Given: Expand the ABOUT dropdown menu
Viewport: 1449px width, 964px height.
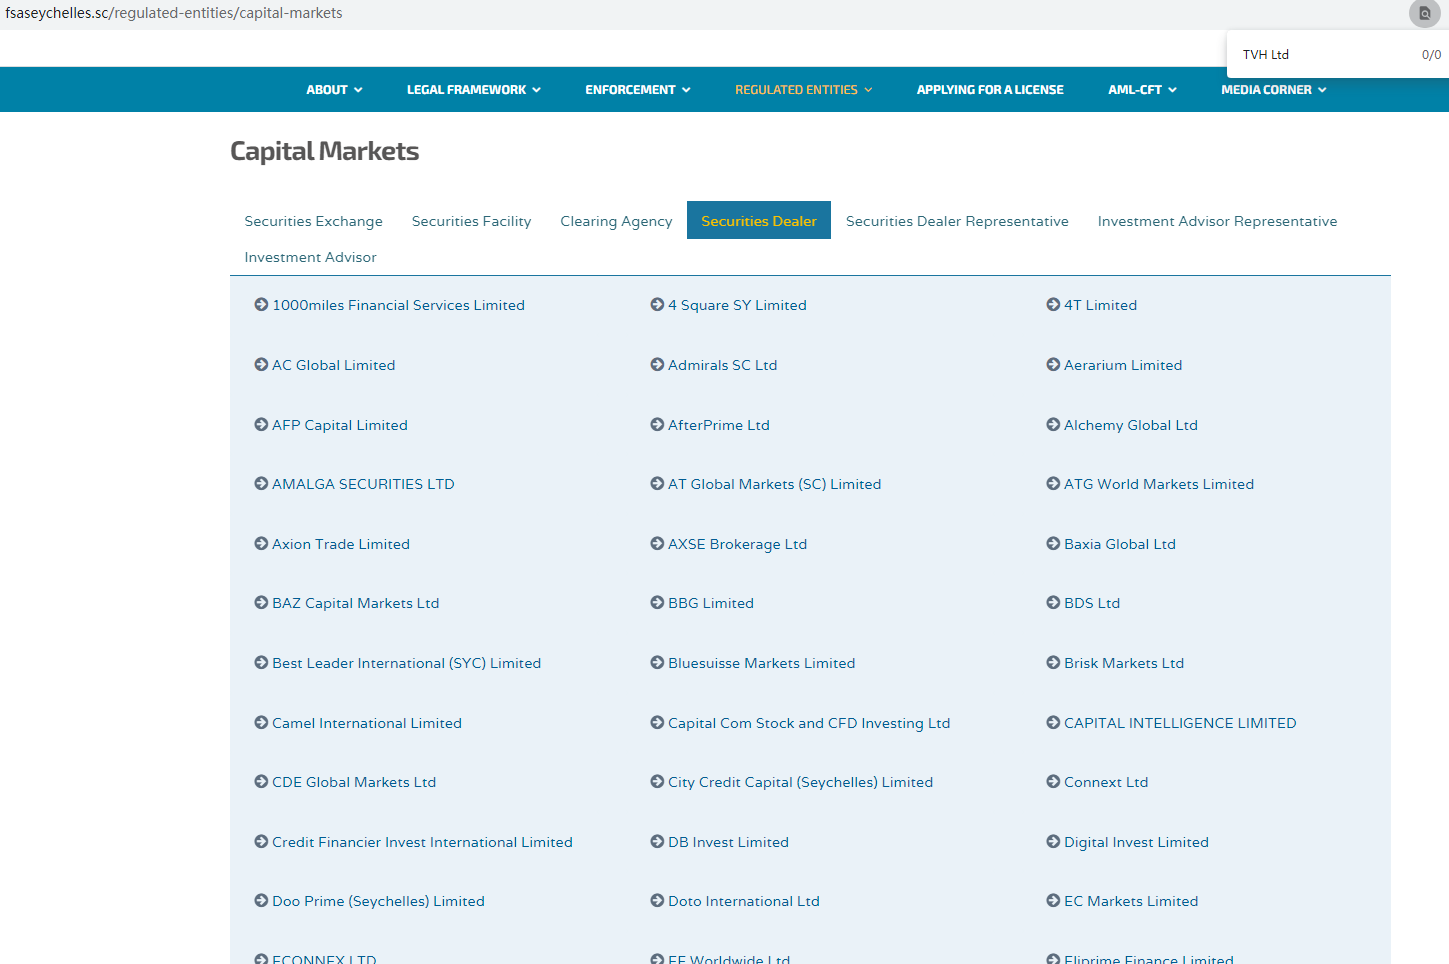Looking at the screenshot, I should click(x=334, y=90).
